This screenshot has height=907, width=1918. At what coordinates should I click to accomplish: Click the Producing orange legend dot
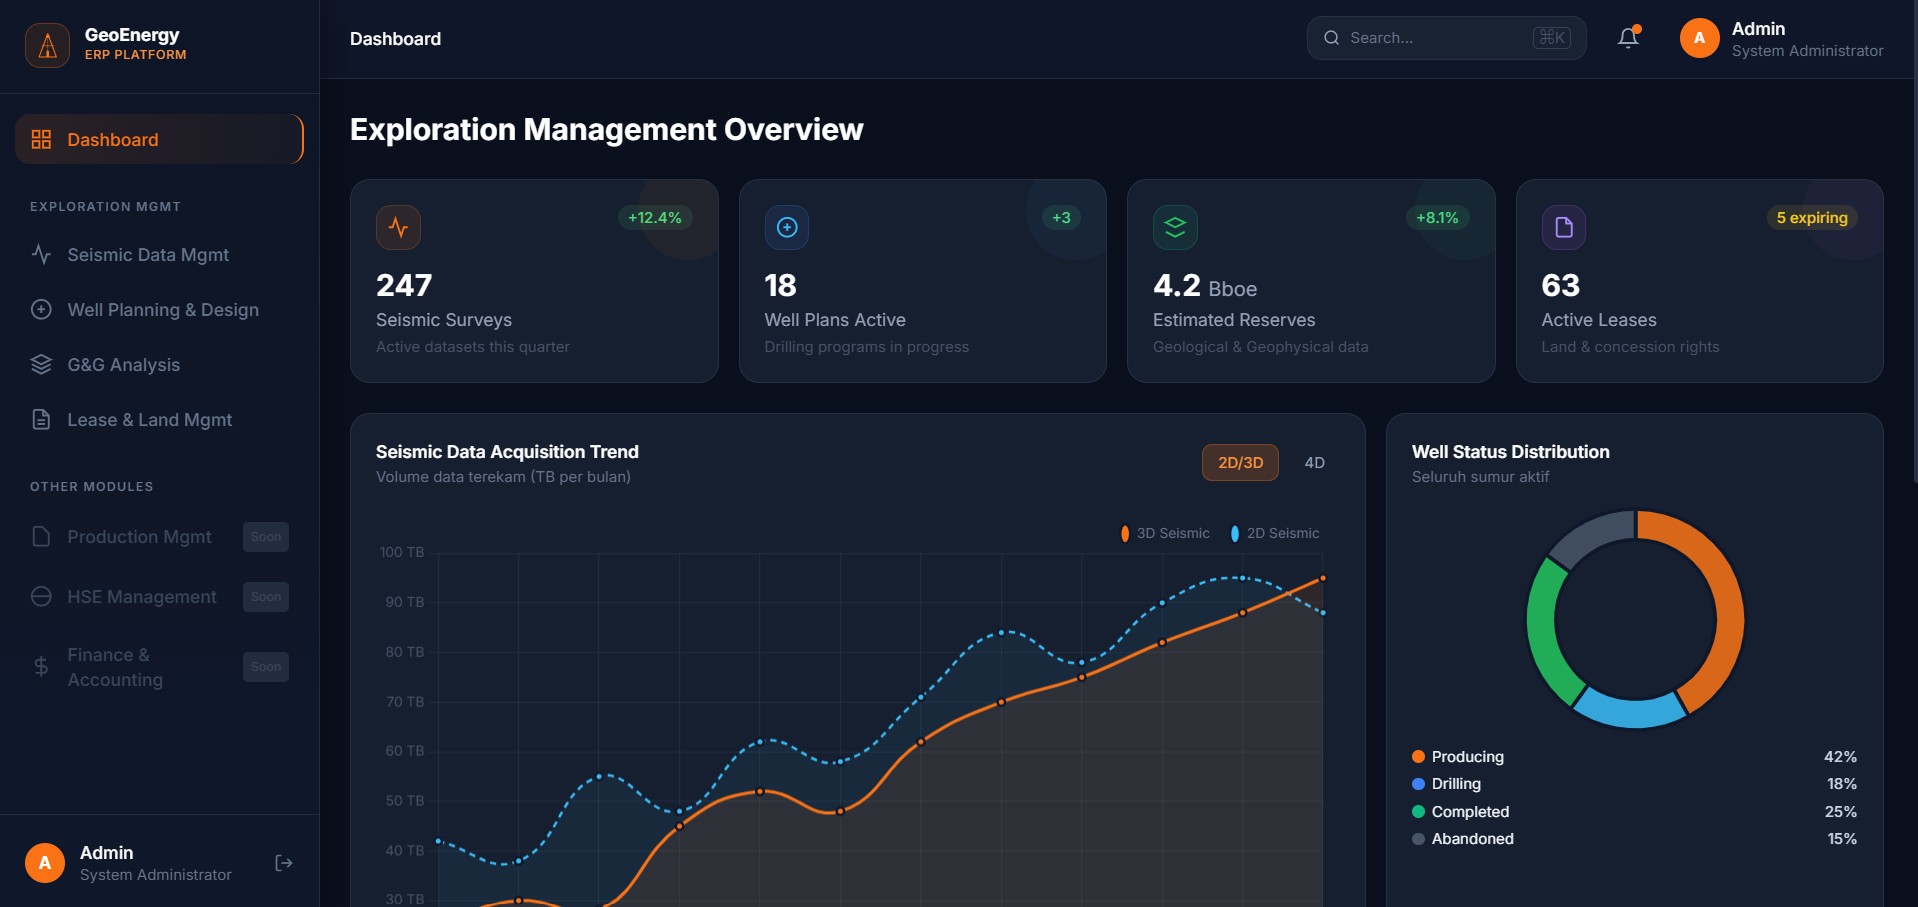tap(1418, 756)
